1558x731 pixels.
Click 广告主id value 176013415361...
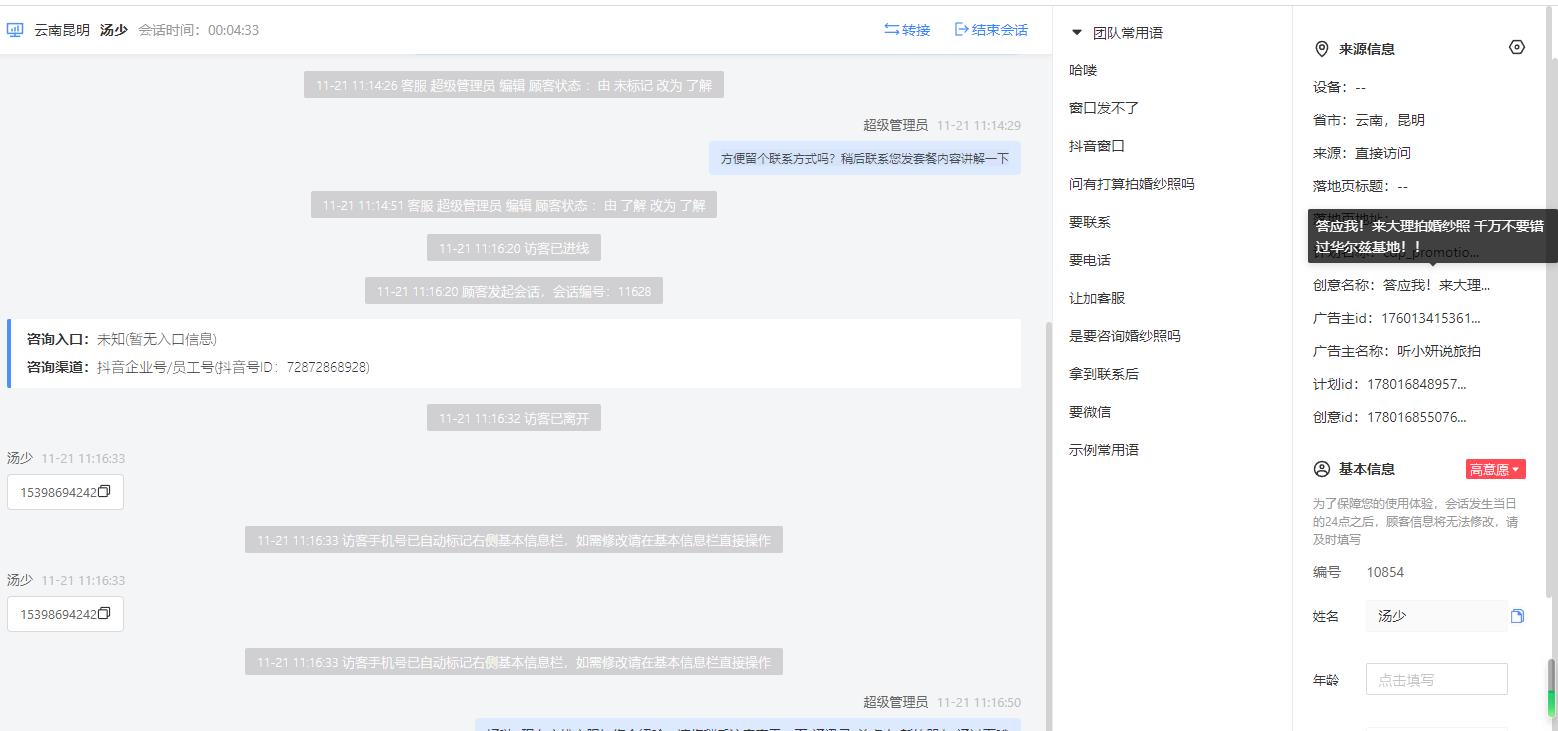point(1430,319)
